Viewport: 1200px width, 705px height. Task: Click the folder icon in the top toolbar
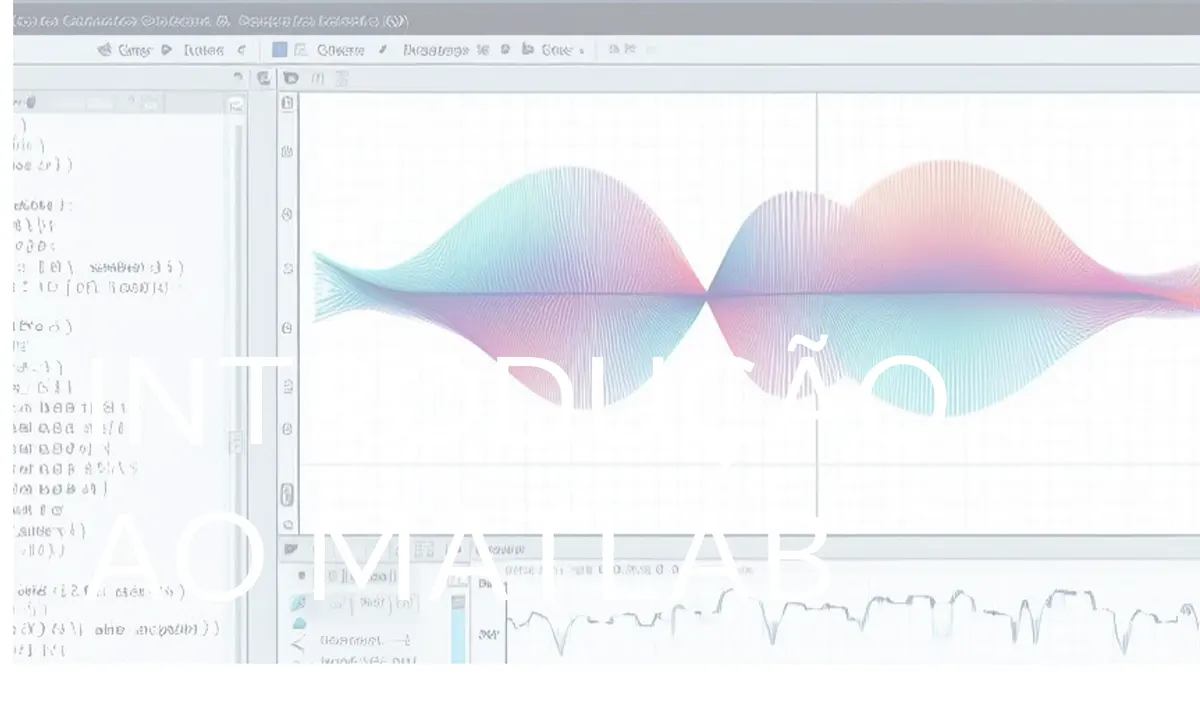pyautogui.click(x=526, y=49)
